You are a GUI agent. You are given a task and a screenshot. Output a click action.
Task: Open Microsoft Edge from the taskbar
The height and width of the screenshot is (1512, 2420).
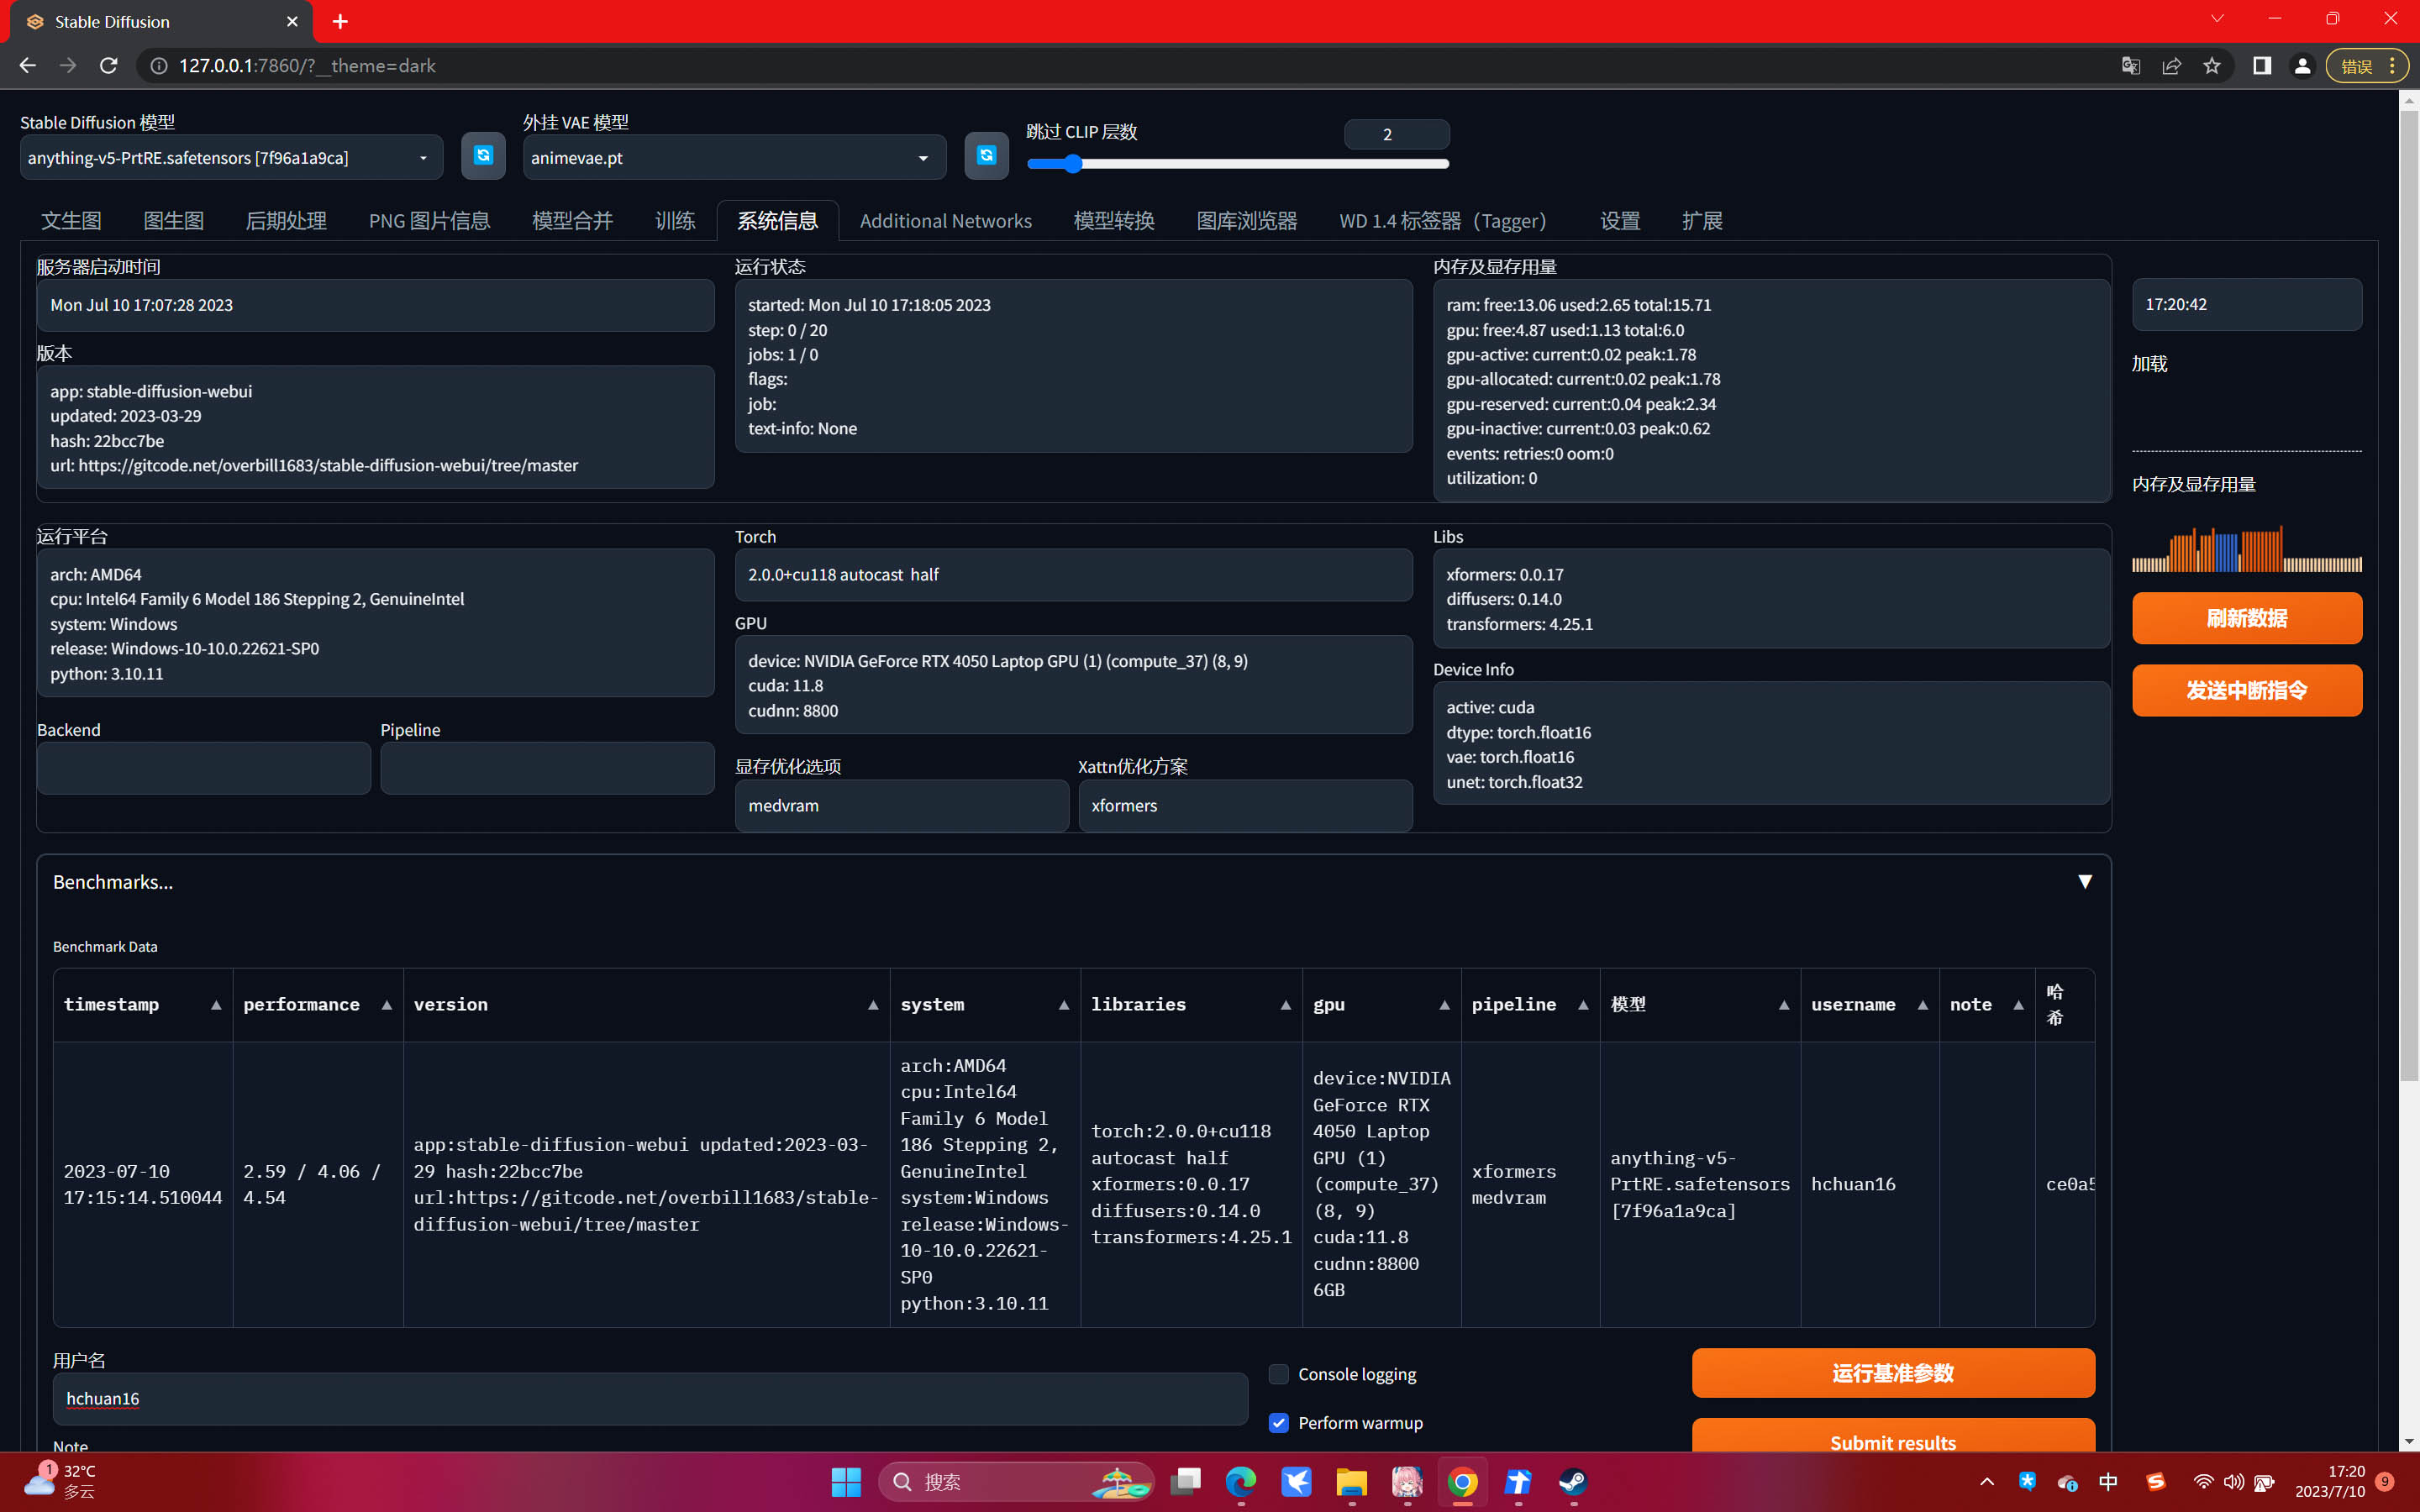click(1241, 1481)
